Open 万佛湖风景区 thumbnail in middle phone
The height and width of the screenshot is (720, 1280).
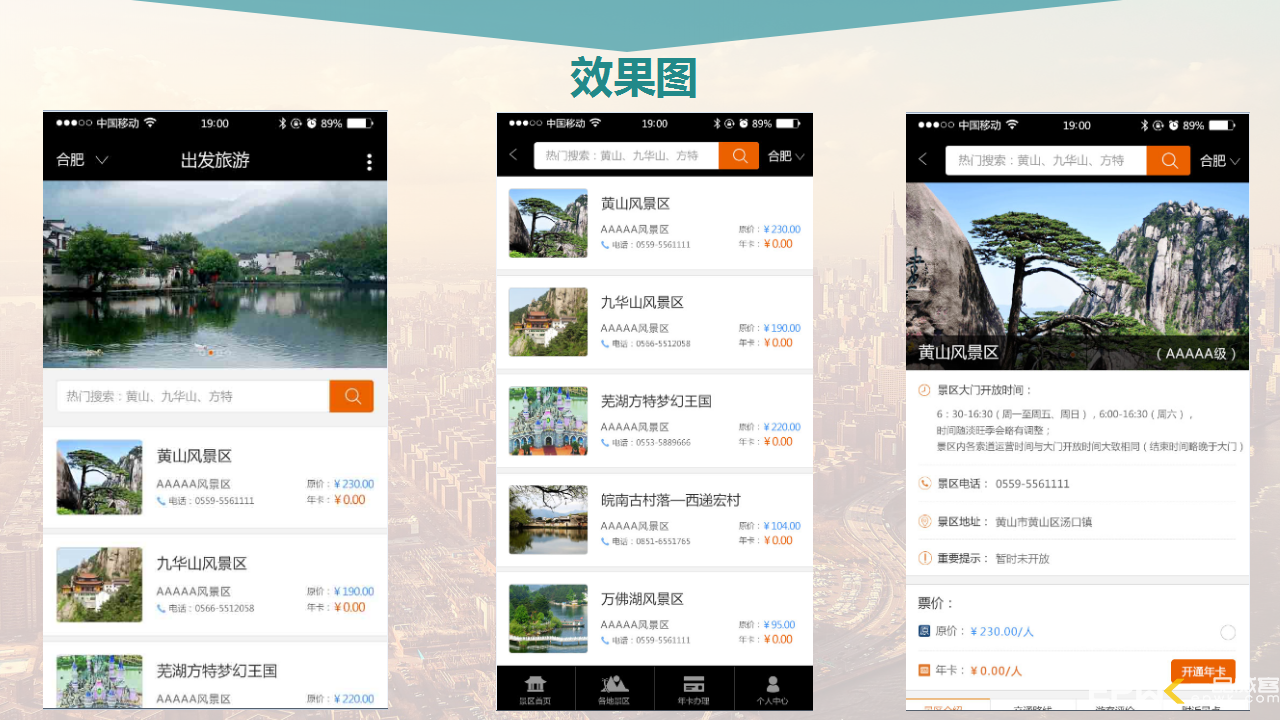coord(548,619)
